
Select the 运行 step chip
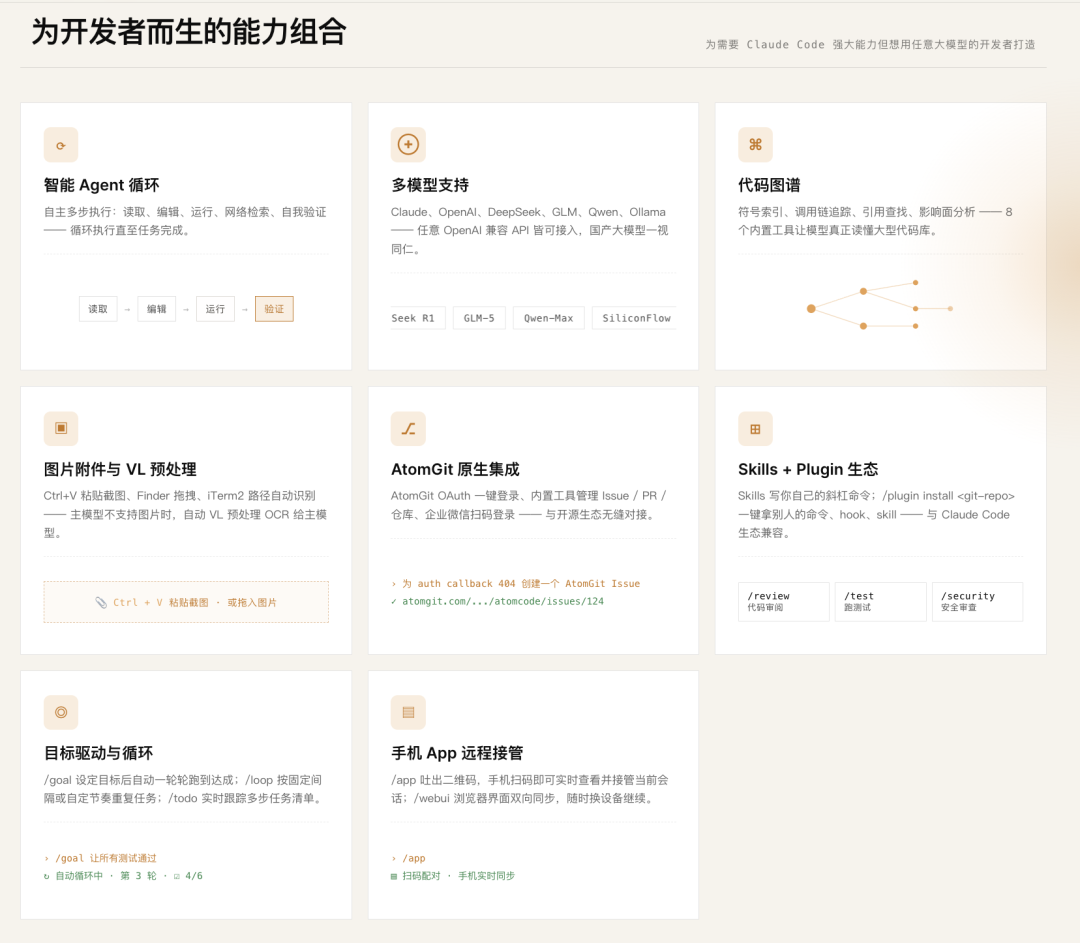pyautogui.click(x=215, y=309)
